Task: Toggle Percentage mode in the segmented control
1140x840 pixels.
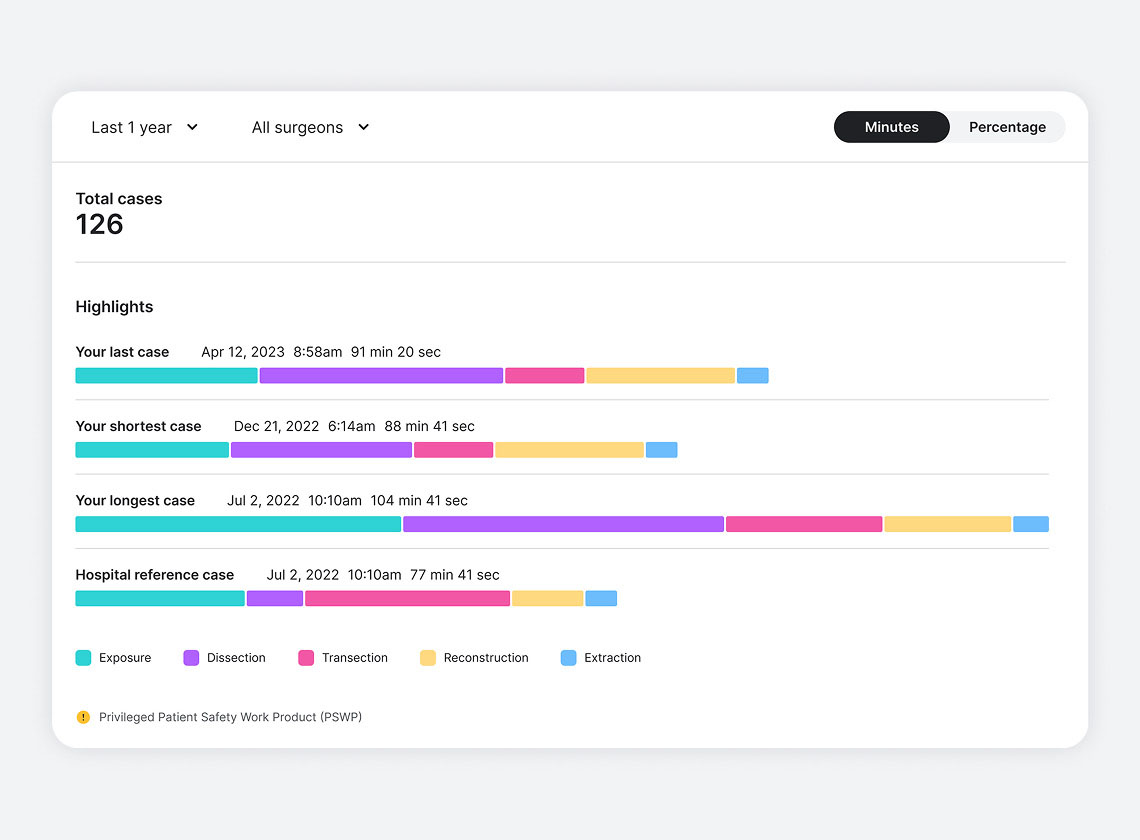Action: pos(1007,127)
